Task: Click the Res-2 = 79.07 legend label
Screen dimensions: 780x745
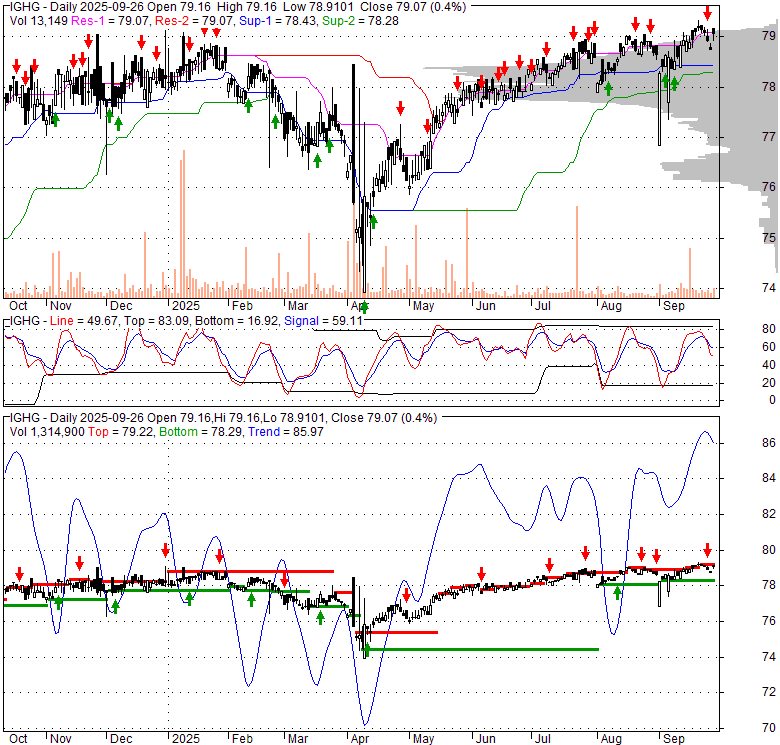Action: [x=195, y=21]
